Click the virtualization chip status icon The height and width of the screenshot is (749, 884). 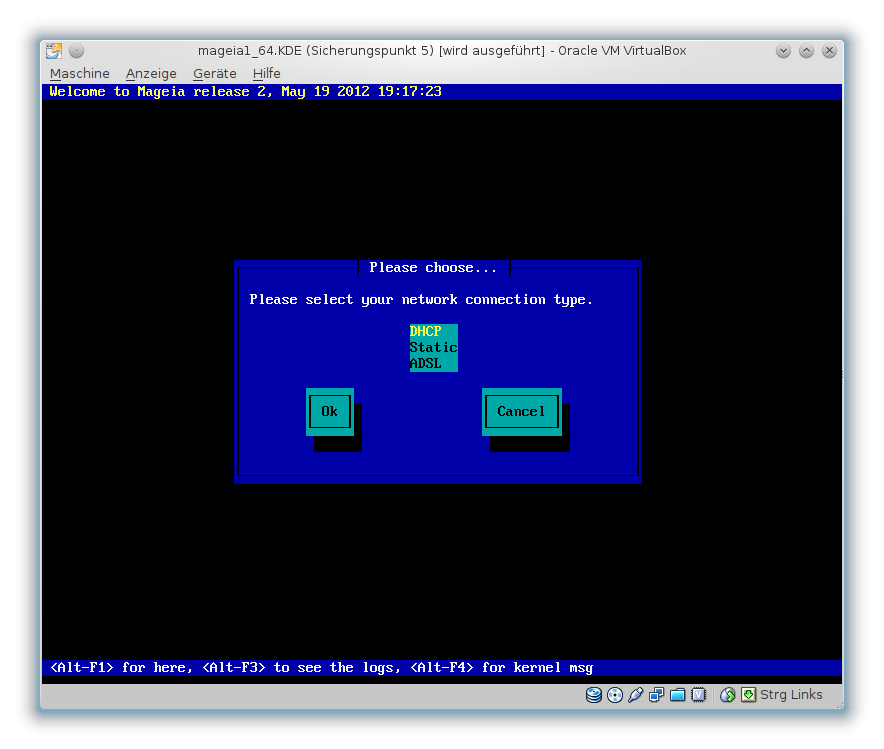(x=699, y=695)
